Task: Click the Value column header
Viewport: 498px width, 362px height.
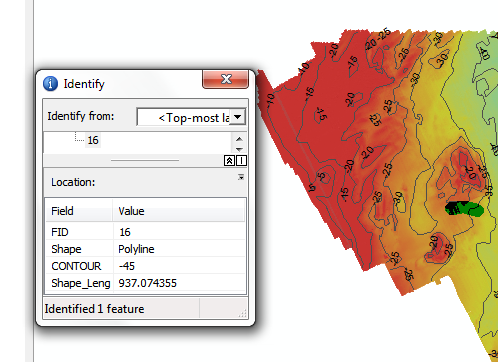Action: [179, 211]
